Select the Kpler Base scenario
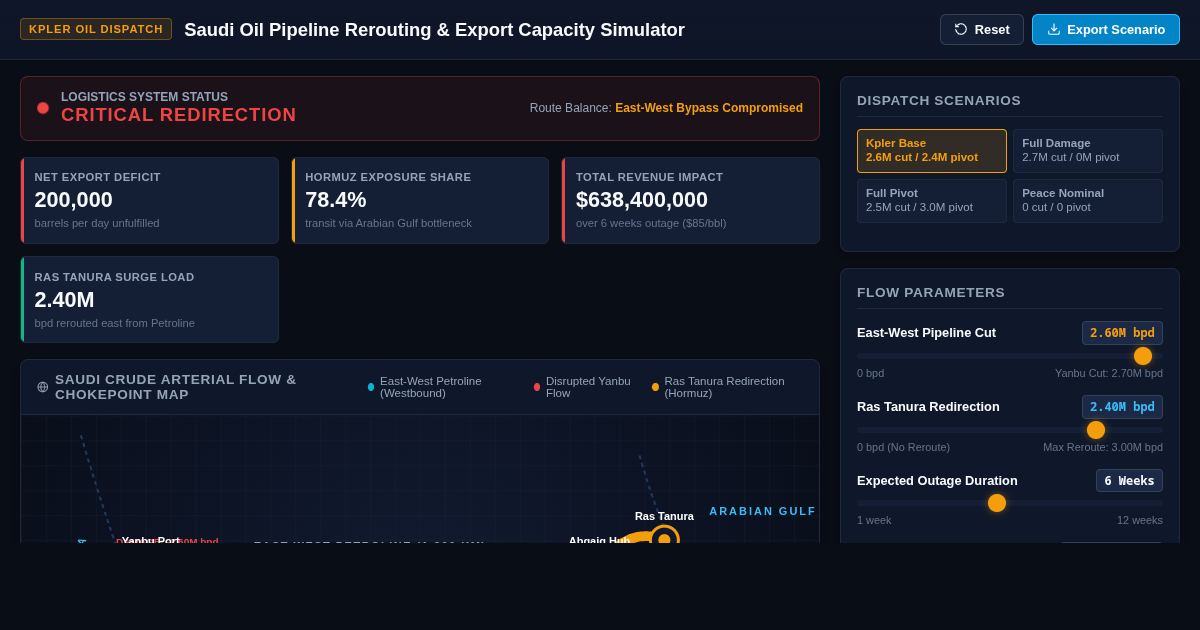The image size is (1200, 630). tap(932, 151)
